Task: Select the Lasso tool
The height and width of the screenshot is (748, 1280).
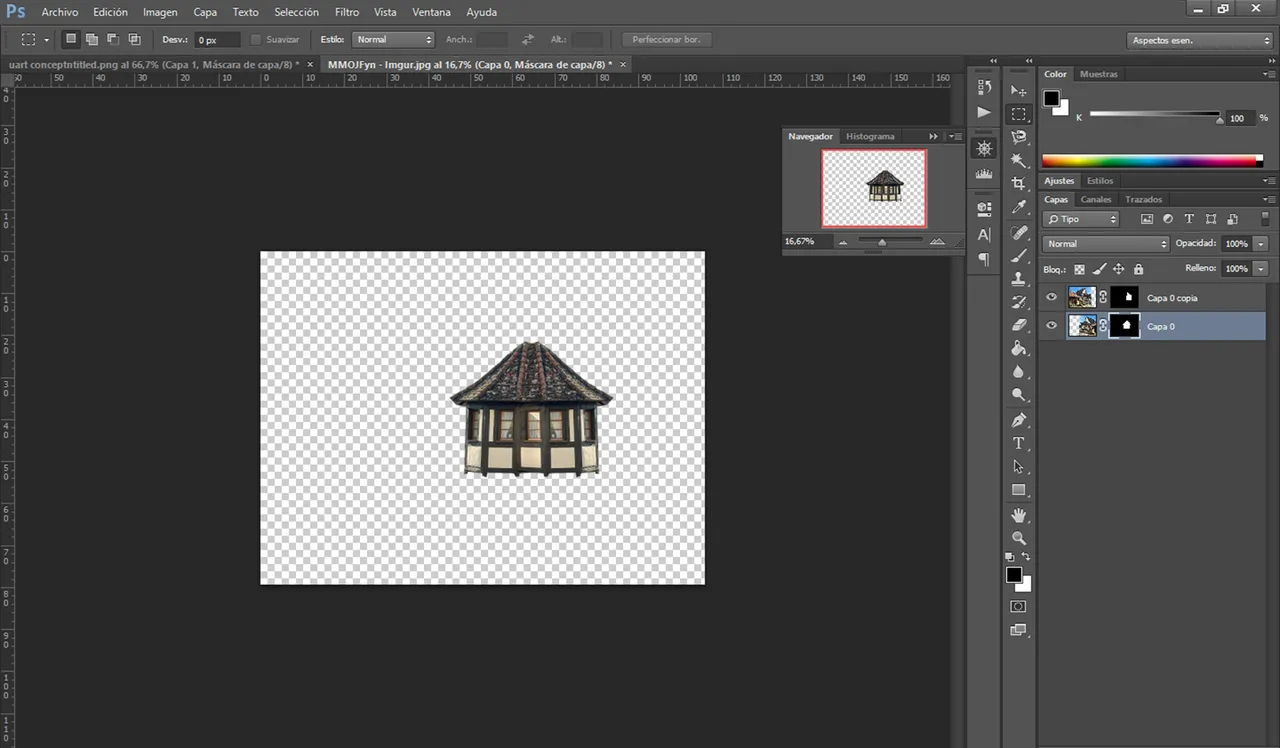Action: (x=1018, y=137)
